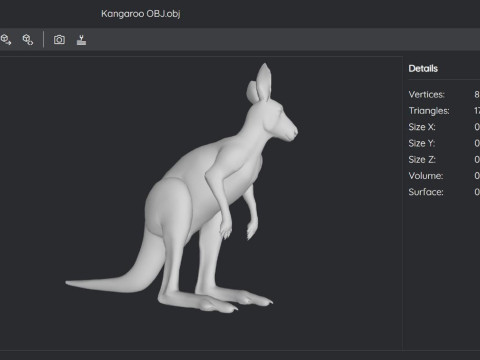The width and height of the screenshot is (480, 360).
Task: Select the Size X: label
Action: pos(422,127)
